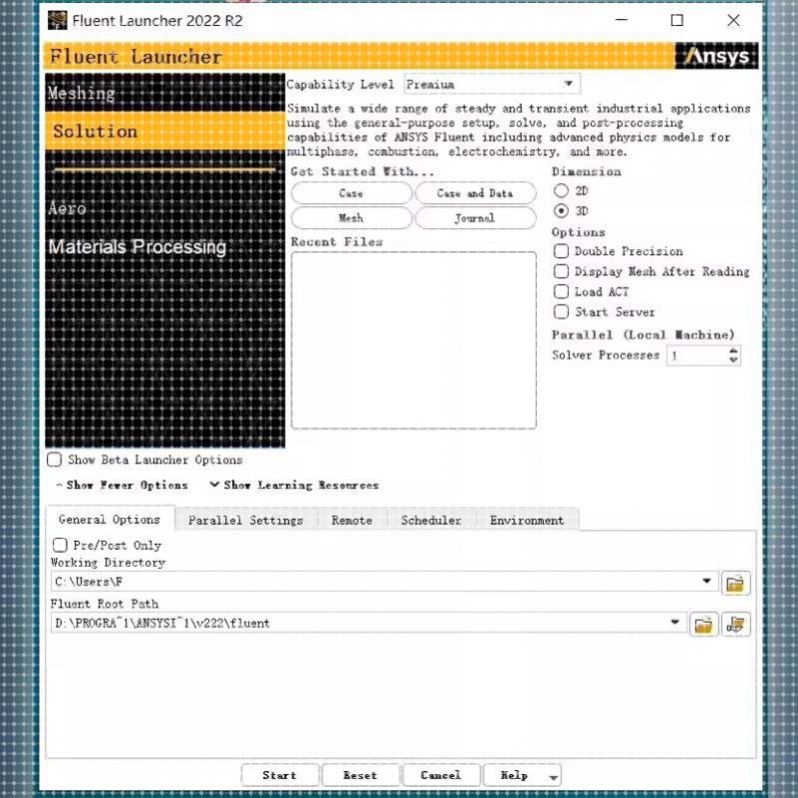Click the Reset button
Screen dimensions: 798x798
point(360,775)
